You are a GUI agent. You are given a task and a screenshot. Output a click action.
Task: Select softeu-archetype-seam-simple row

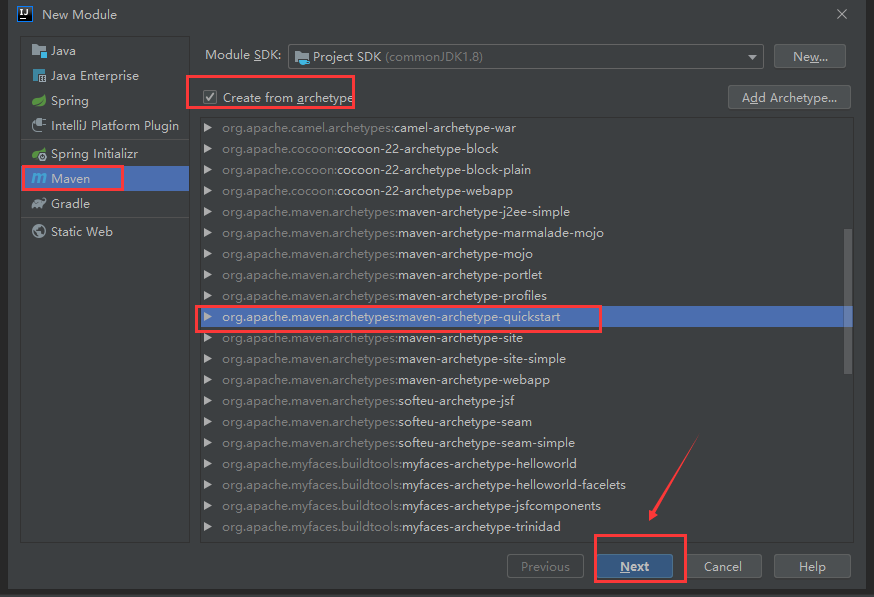pyautogui.click(x=527, y=443)
